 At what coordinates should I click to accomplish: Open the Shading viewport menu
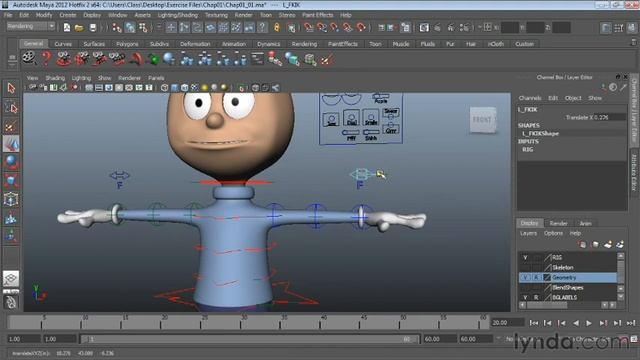[x=55, y=78]
